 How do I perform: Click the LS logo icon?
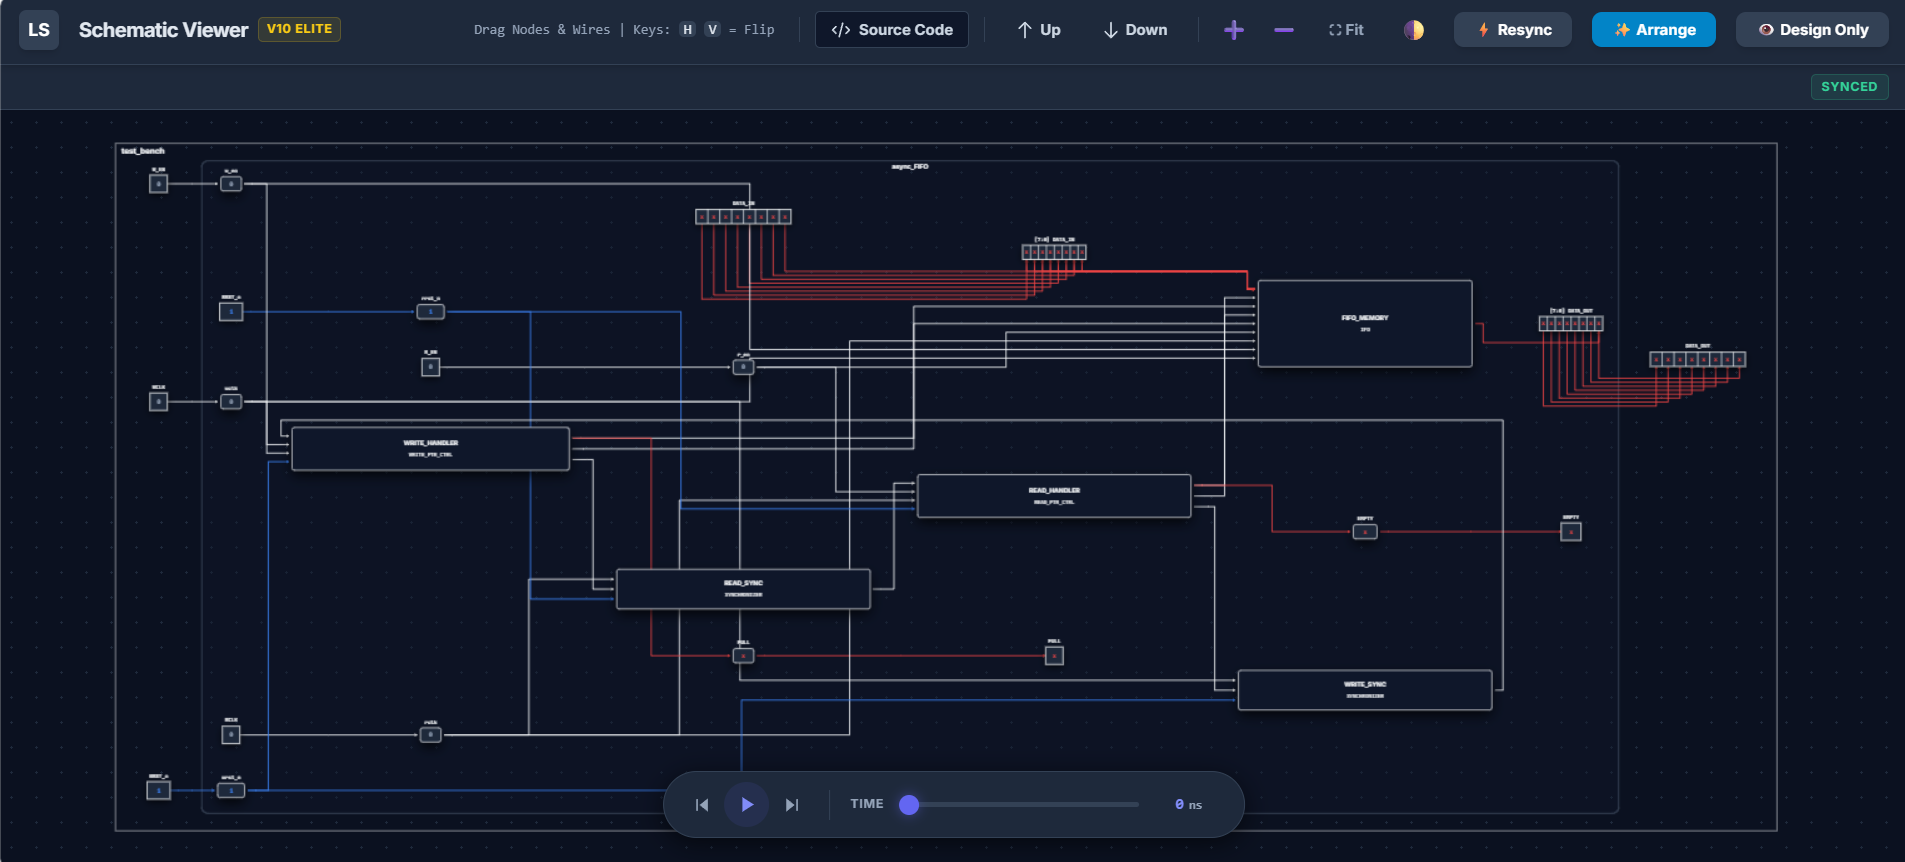pyautogui.click(x=39, y=30)
